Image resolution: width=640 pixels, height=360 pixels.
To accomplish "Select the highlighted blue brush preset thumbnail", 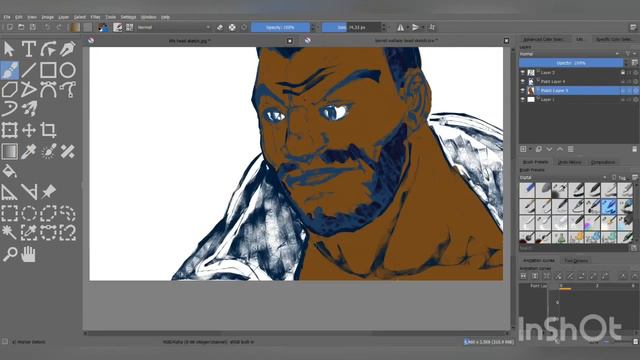I will coord(609,207).
